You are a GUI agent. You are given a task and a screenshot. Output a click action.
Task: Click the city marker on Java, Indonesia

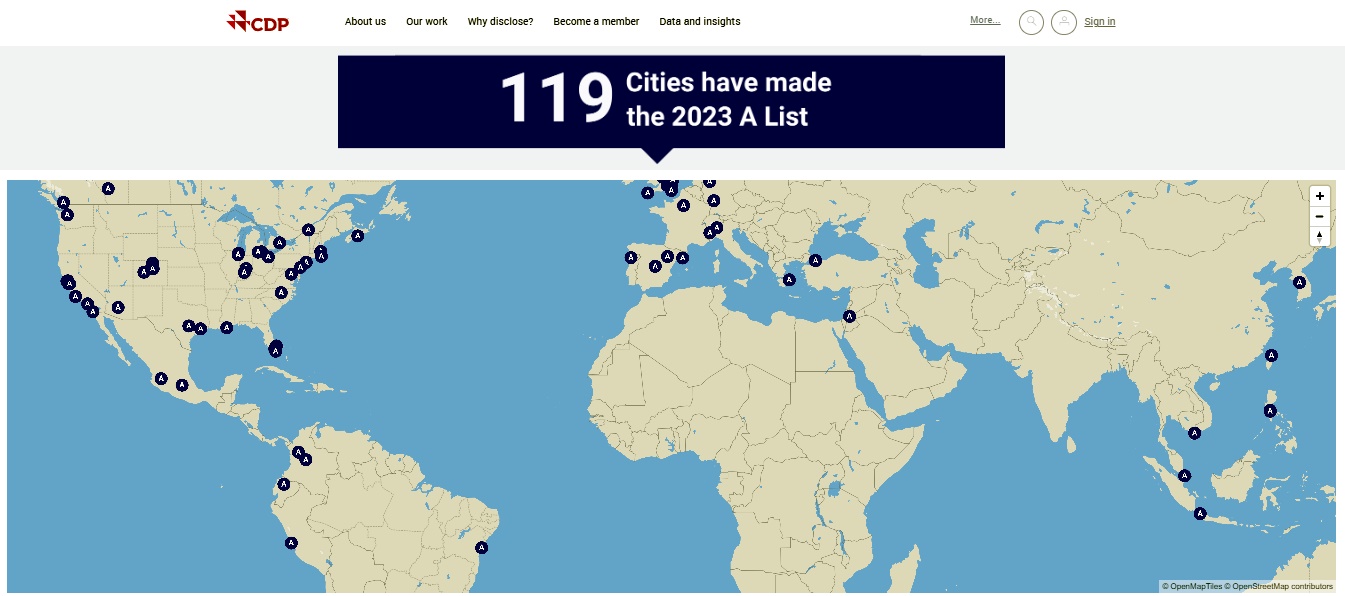(1200, 513)
